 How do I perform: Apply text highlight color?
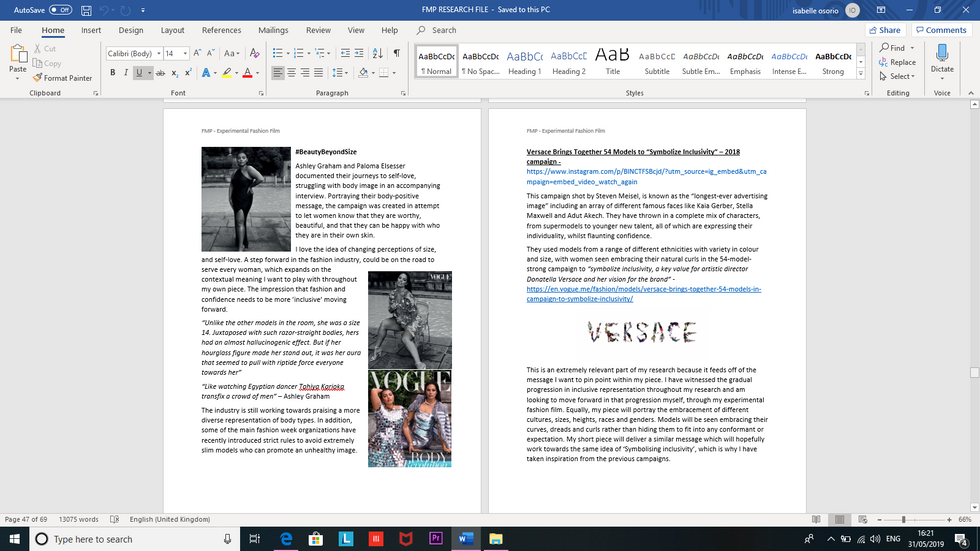click(226, 72)
